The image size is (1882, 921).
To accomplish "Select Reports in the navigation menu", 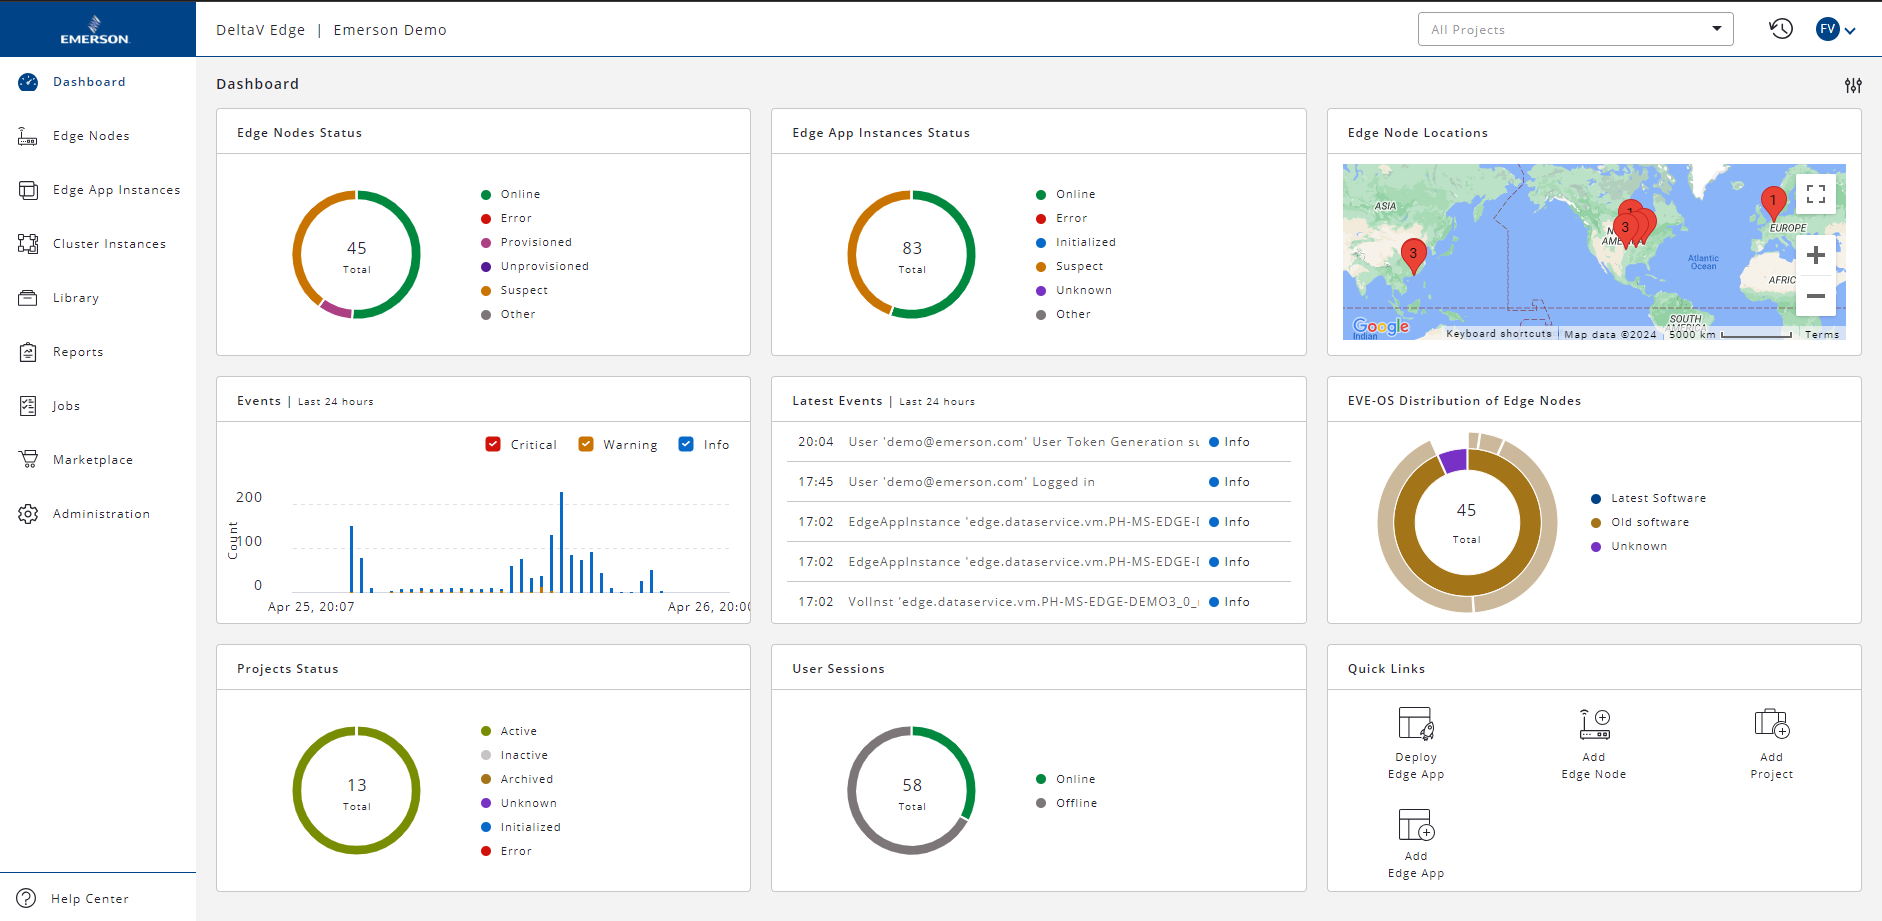I will pyautogui.click(x=78, y=351).
